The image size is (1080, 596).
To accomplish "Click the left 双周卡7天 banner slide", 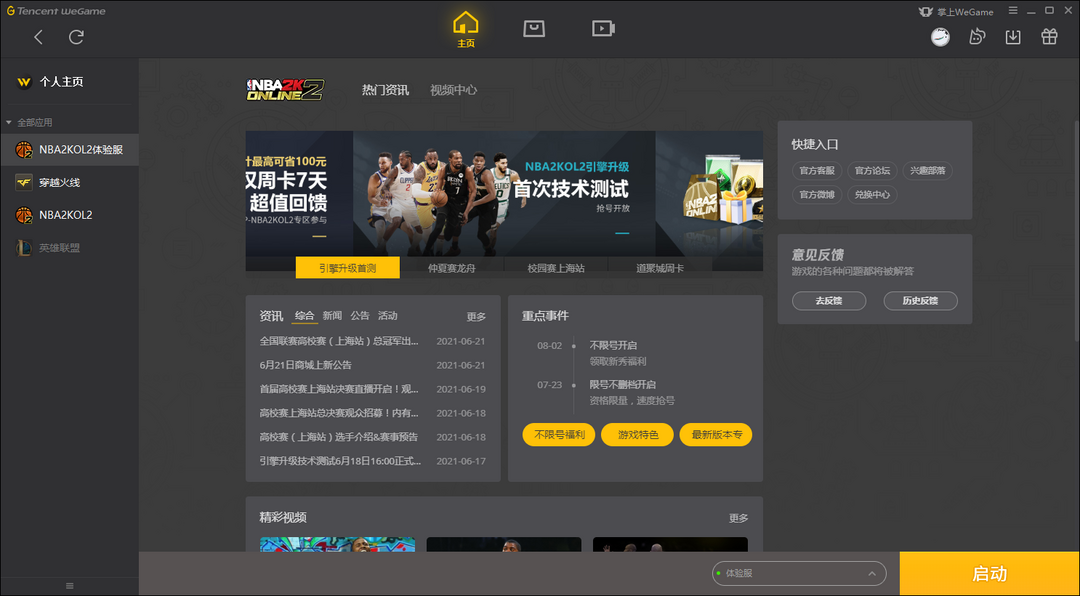I will [x=299, y=194].
